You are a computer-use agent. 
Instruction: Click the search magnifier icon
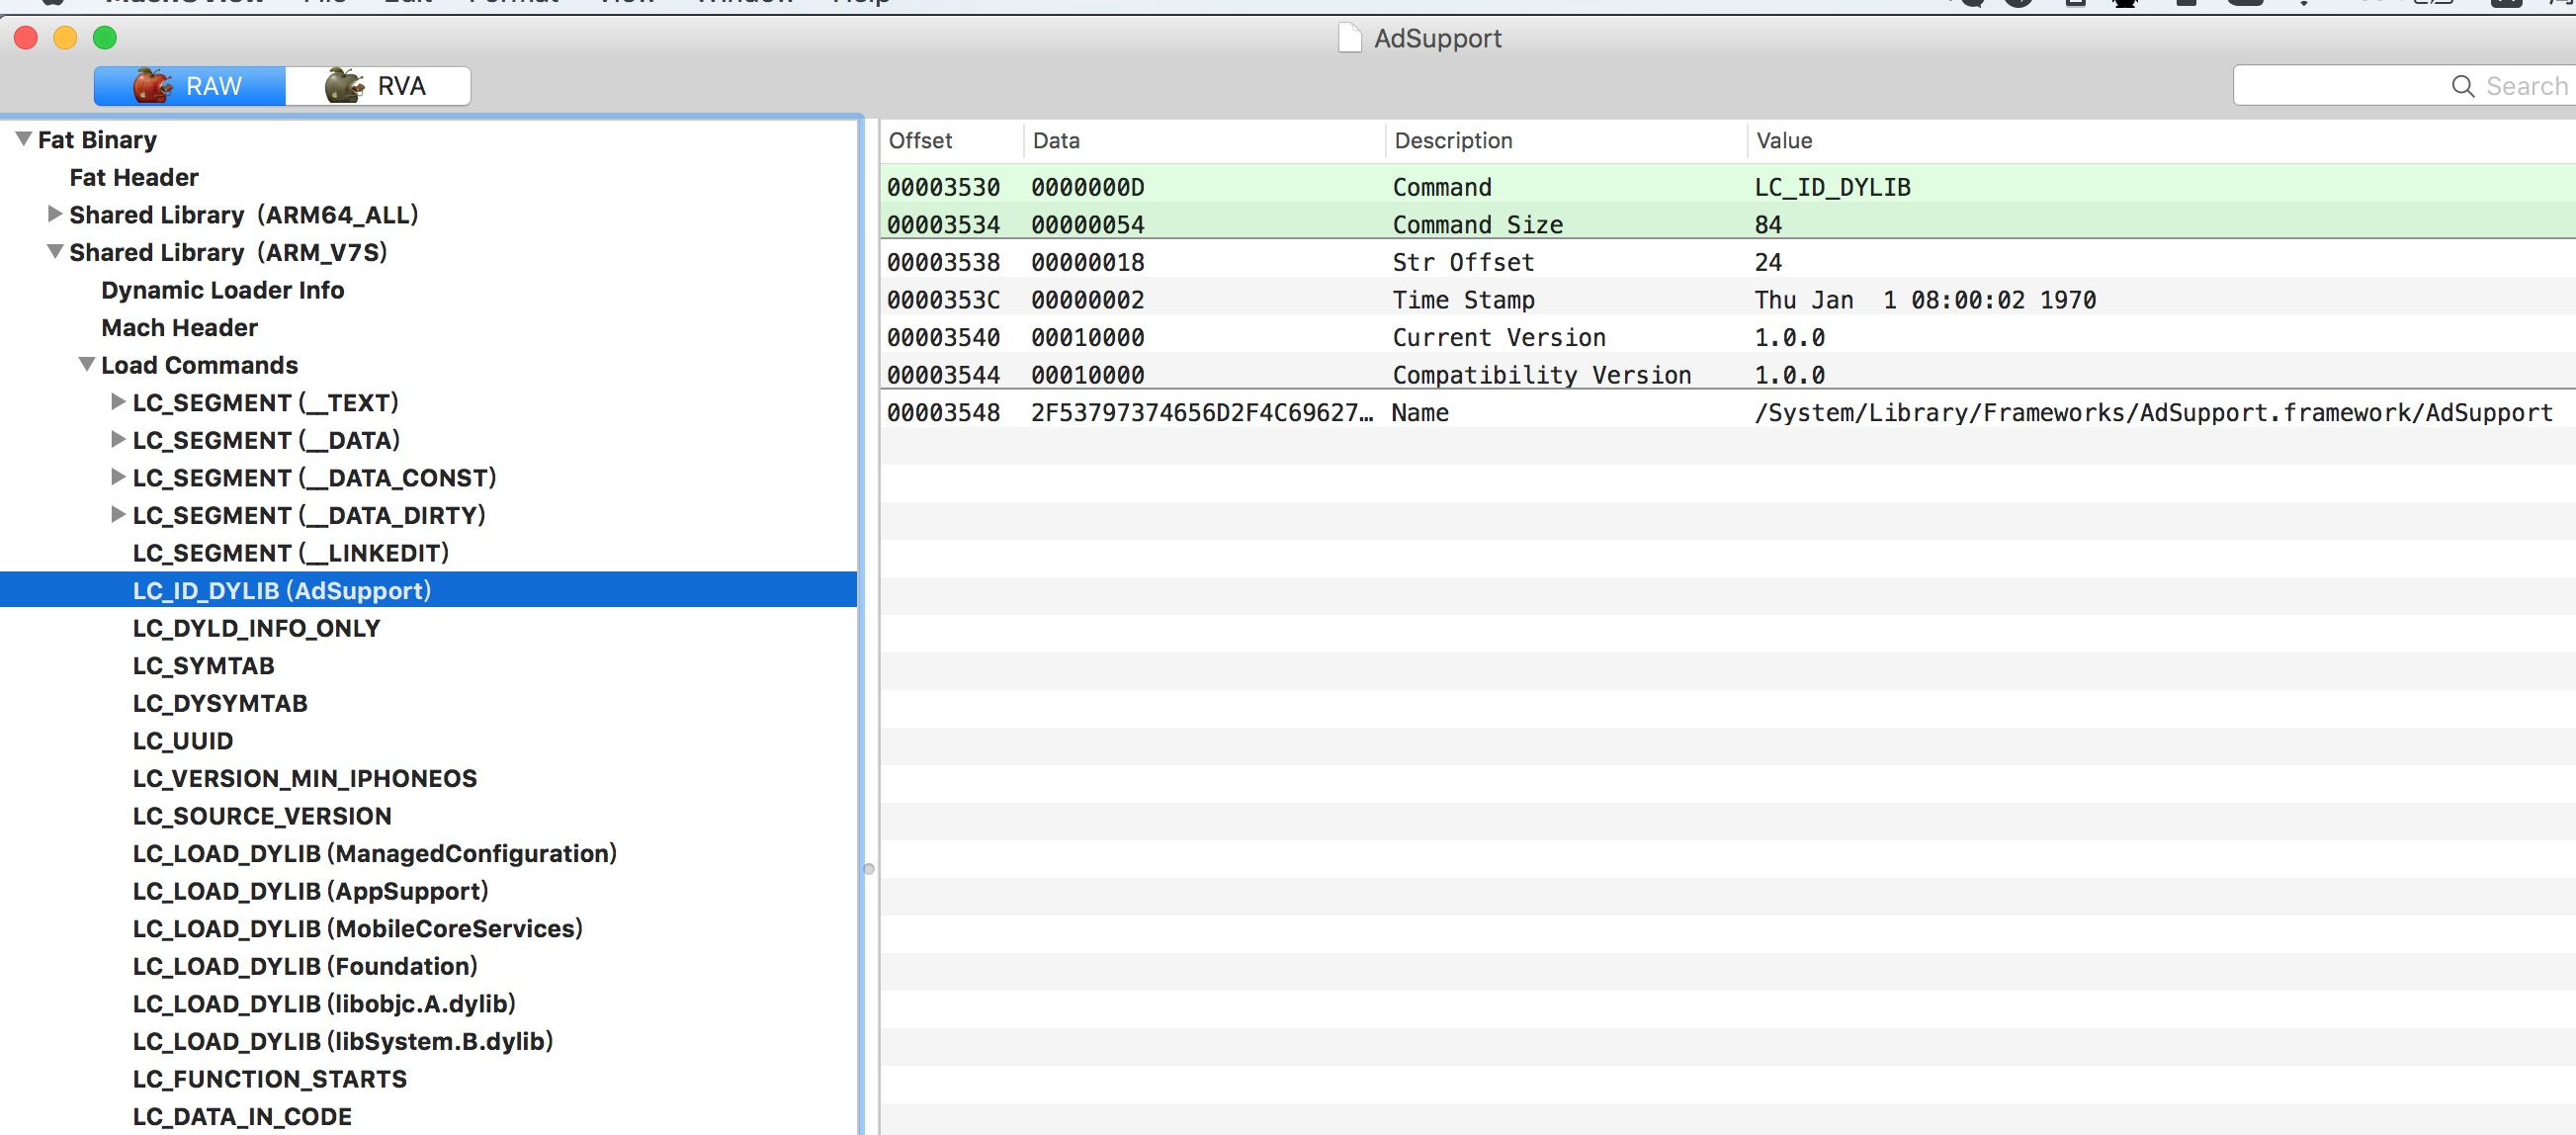pyautogui.click(x=2462, y=86)
